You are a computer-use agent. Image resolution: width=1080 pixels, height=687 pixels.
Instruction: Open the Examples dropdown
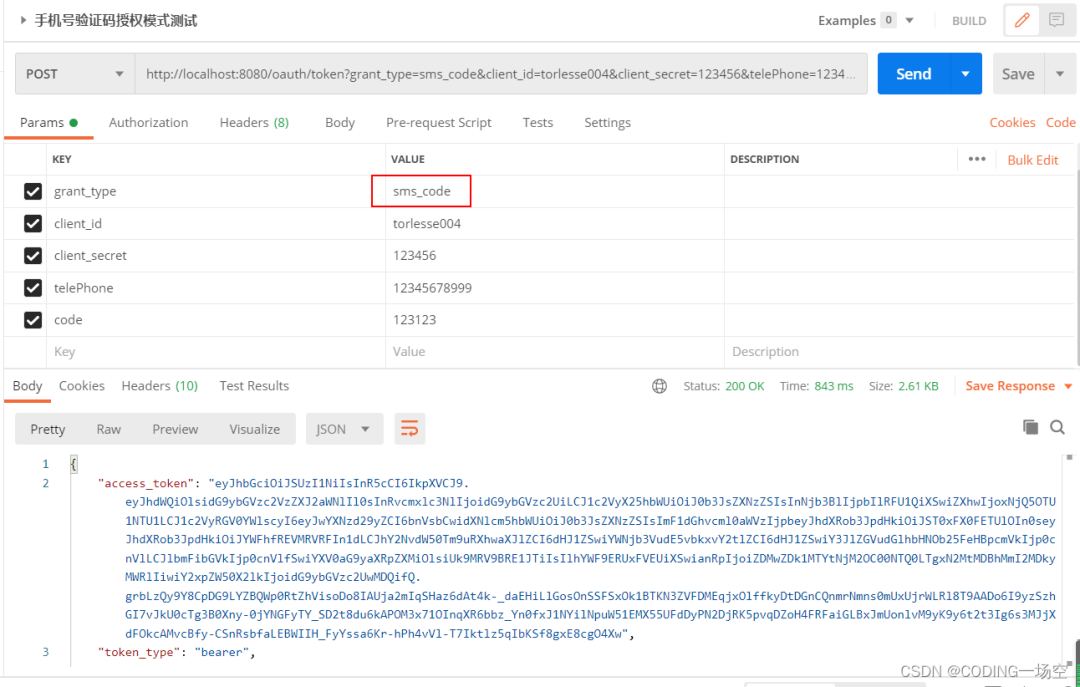(x=909, y=21)
